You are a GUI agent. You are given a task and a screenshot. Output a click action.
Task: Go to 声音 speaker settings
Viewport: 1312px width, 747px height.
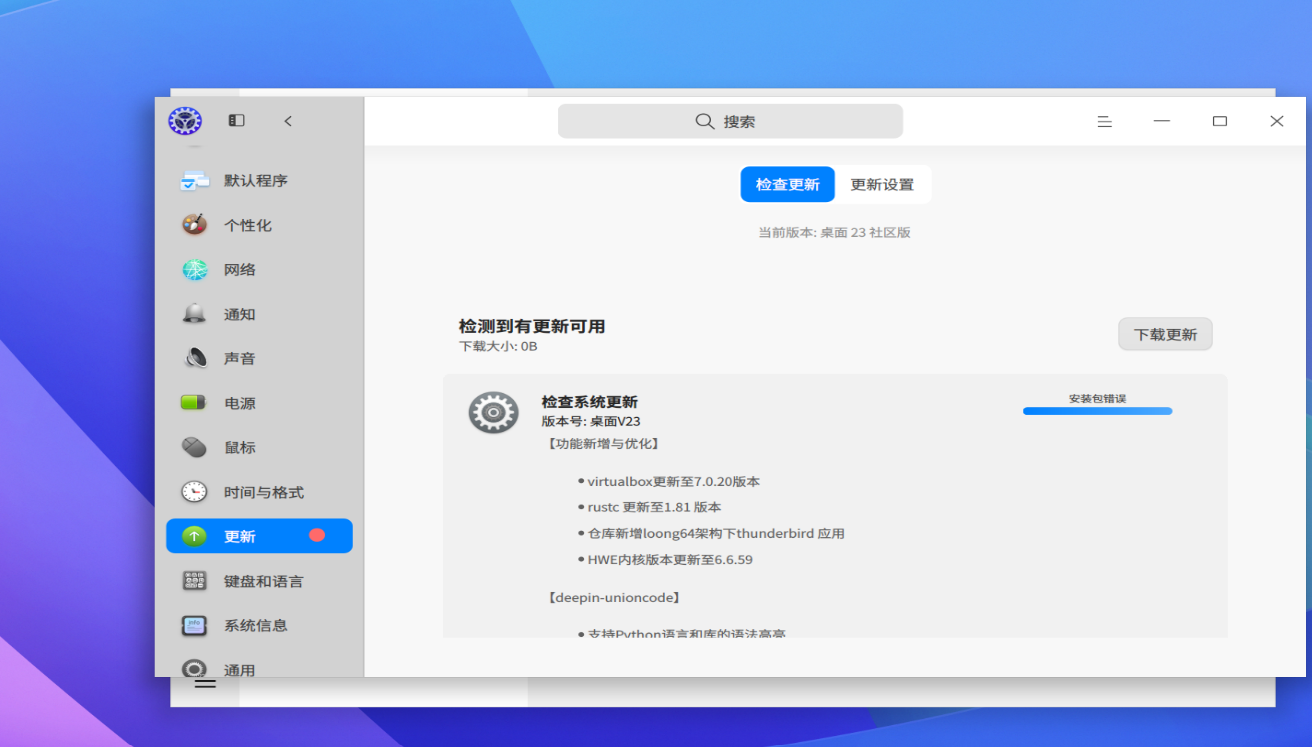point(259,358)
